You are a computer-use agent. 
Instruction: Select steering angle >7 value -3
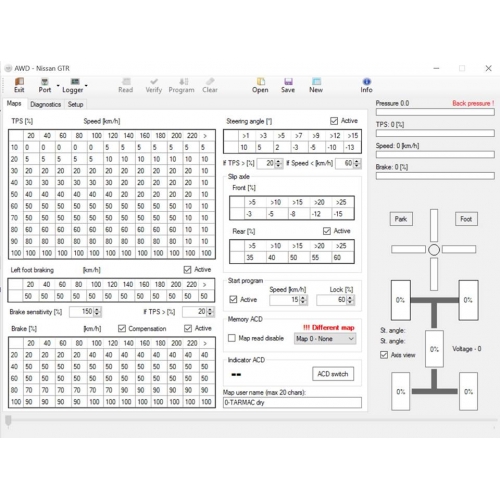pos(299,147)
